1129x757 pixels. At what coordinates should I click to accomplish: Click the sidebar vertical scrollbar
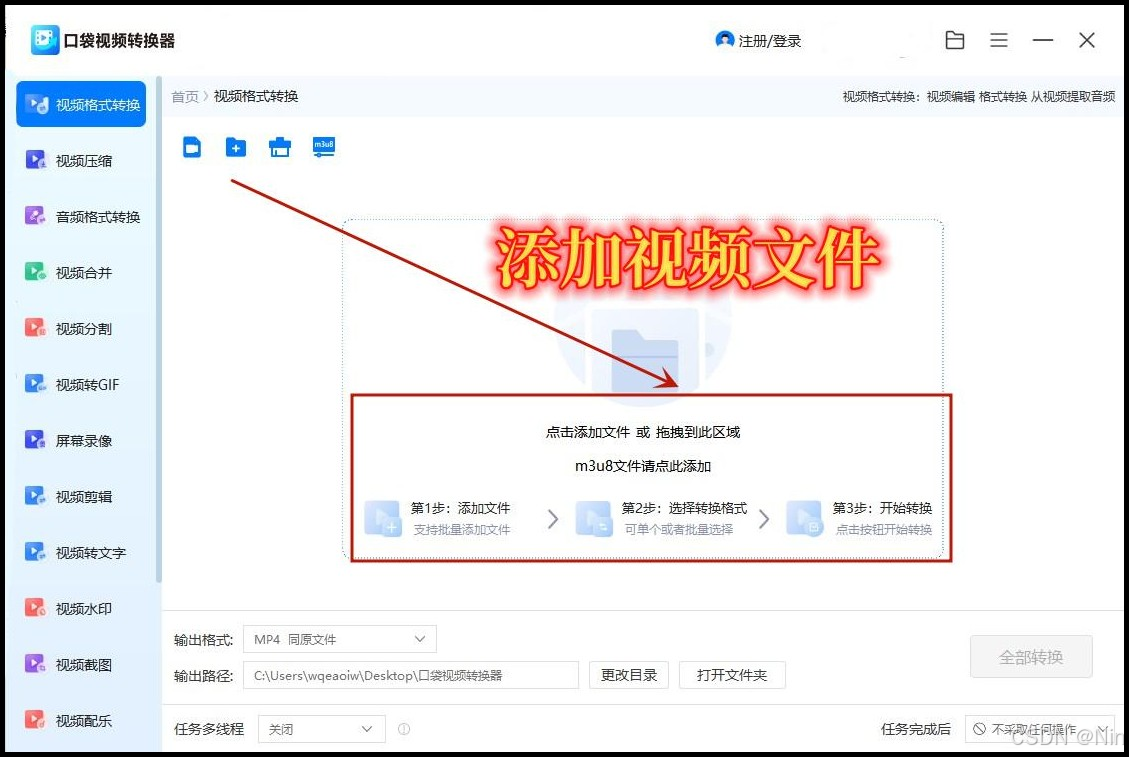[x=158, y=330]
